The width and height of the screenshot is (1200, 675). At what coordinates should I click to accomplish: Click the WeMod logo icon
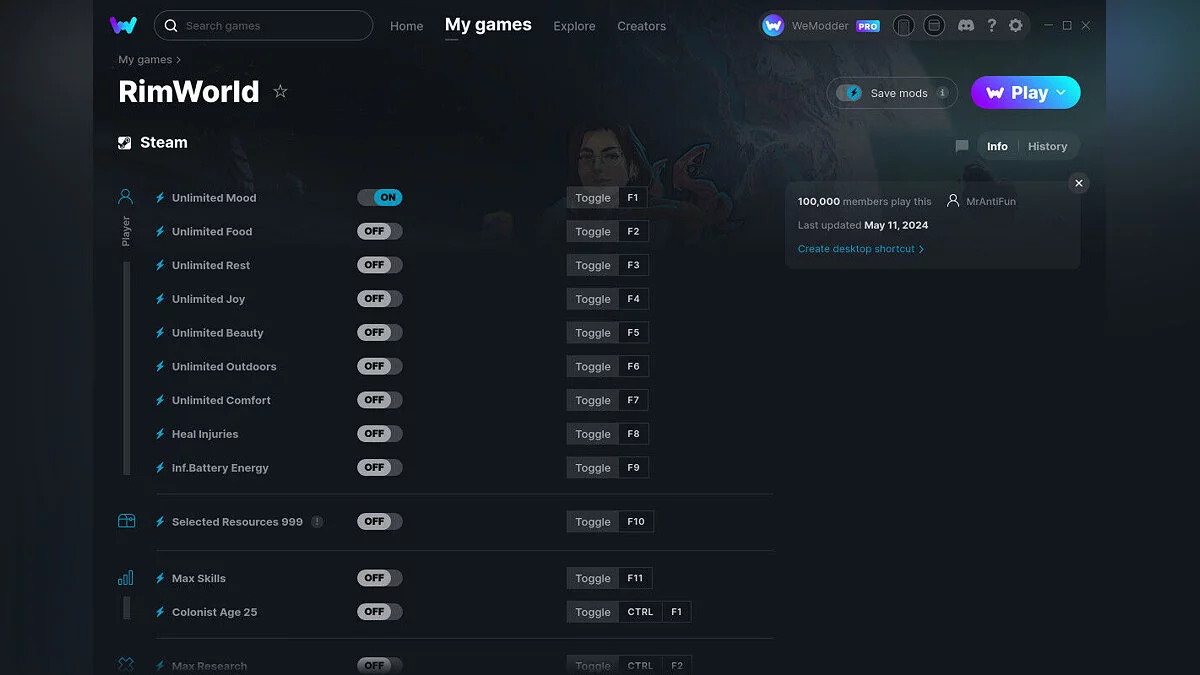click(124, 25)
